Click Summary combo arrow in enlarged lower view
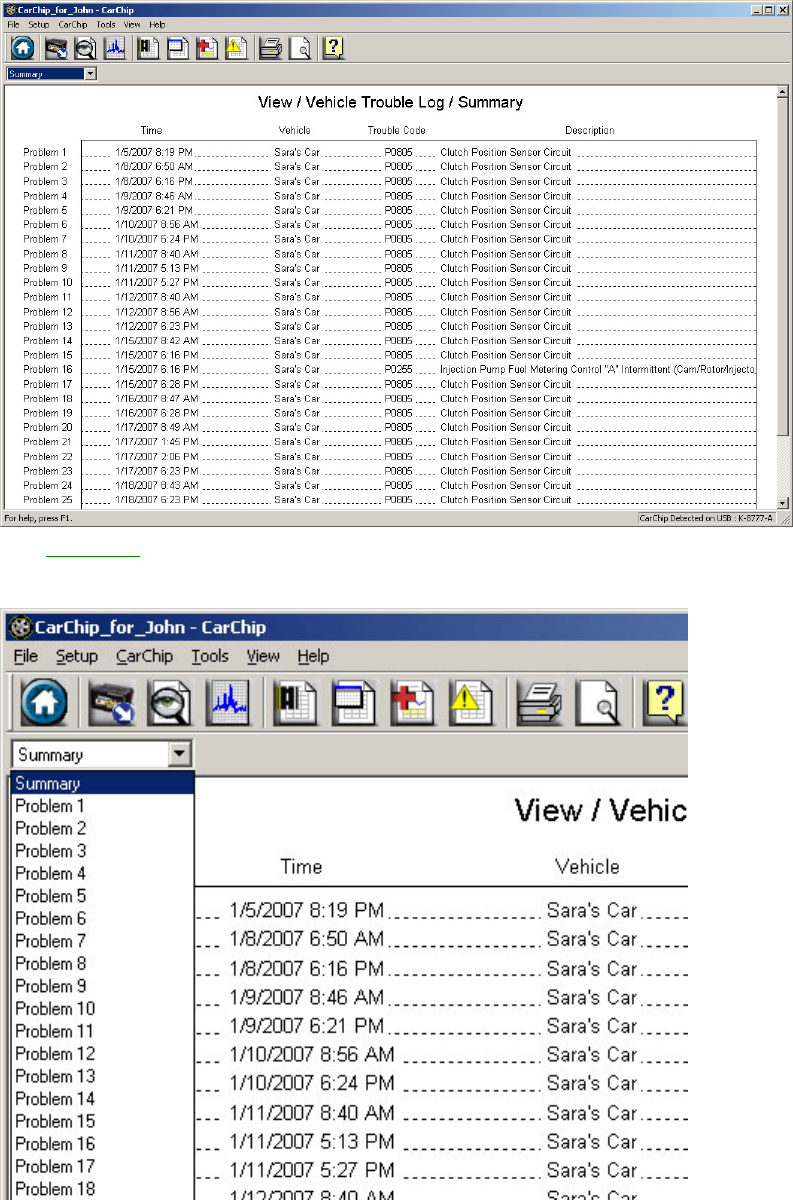793x1200 pixels. tap(180, 755)
